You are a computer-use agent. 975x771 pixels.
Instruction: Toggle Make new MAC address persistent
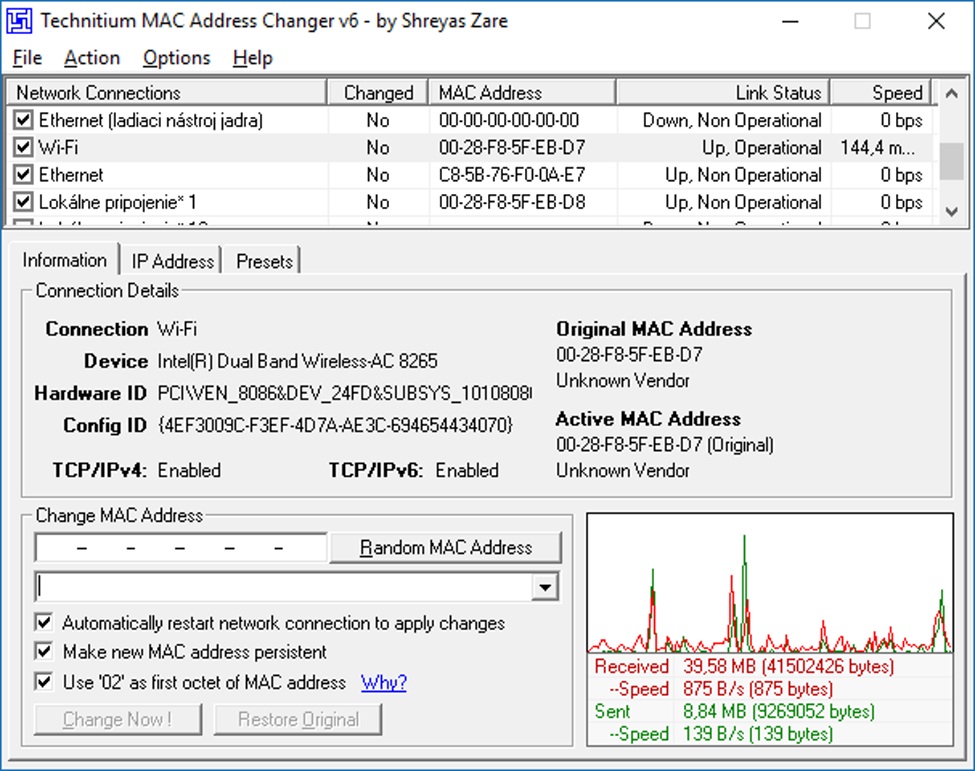point(44,651)
